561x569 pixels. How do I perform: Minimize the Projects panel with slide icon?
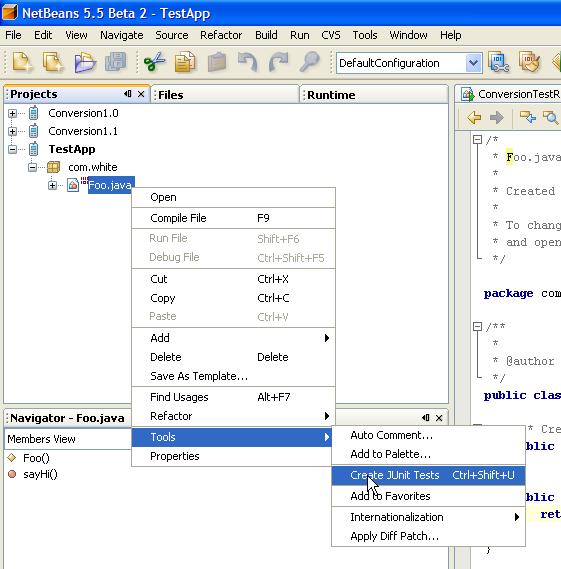pos(128,94)
